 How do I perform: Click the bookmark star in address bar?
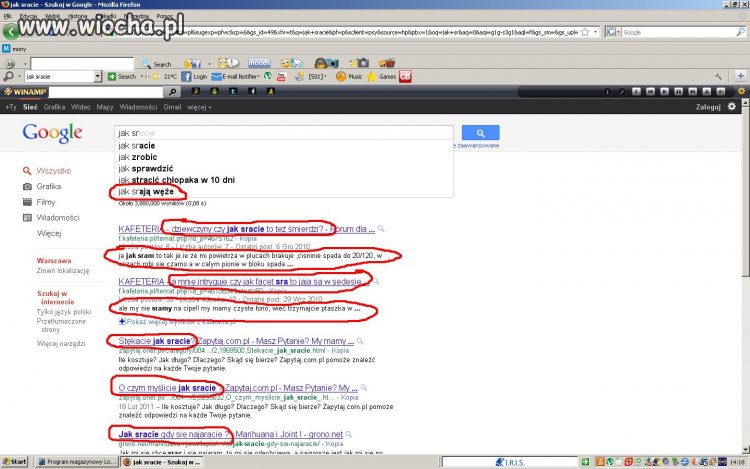585,32
